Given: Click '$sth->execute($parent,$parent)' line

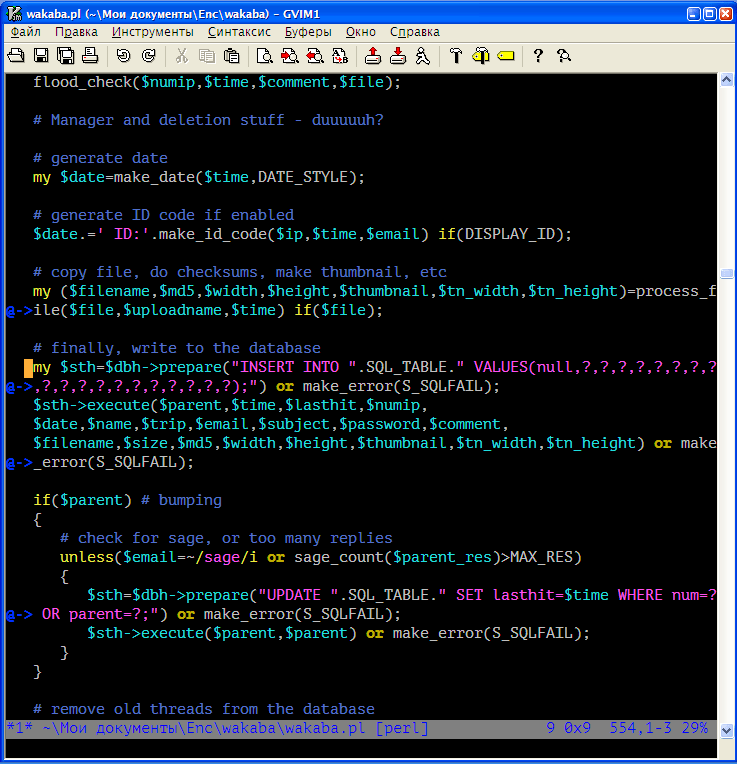Looking at the screenshot, I should tap(339, 633).
